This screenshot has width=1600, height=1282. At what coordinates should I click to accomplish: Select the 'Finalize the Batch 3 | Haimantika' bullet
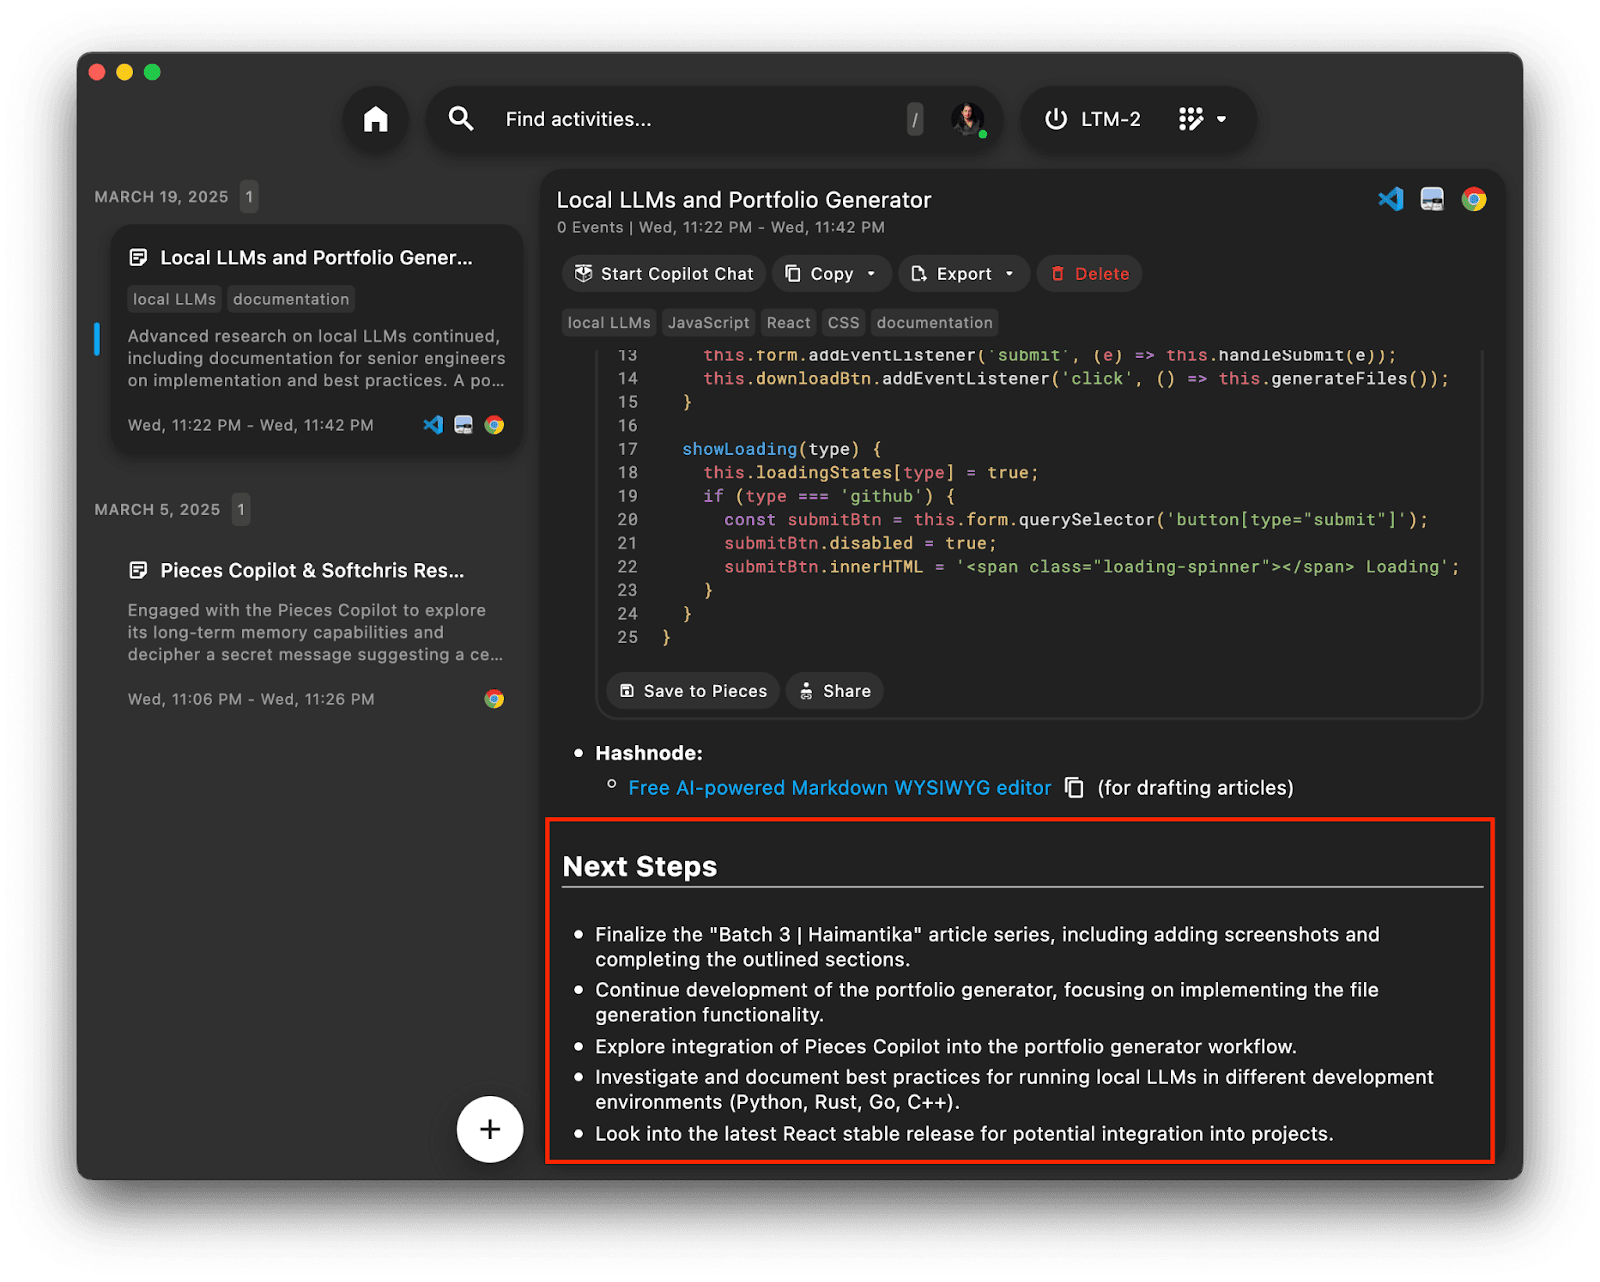pos(987,947)
